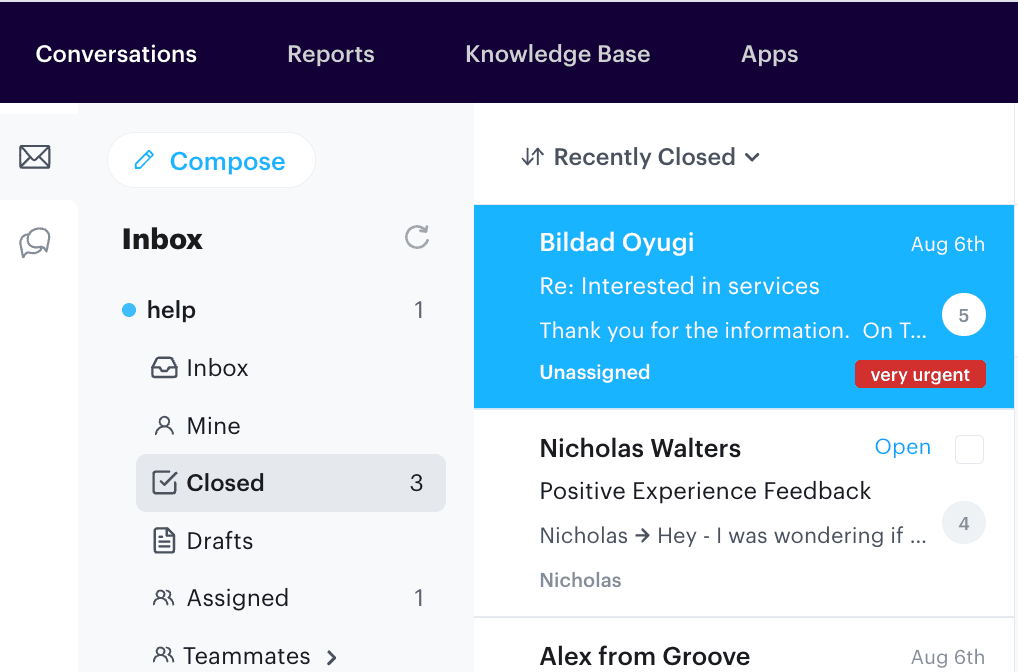
Task: Click the person icon next to Mine
Action: coord(162,425)
